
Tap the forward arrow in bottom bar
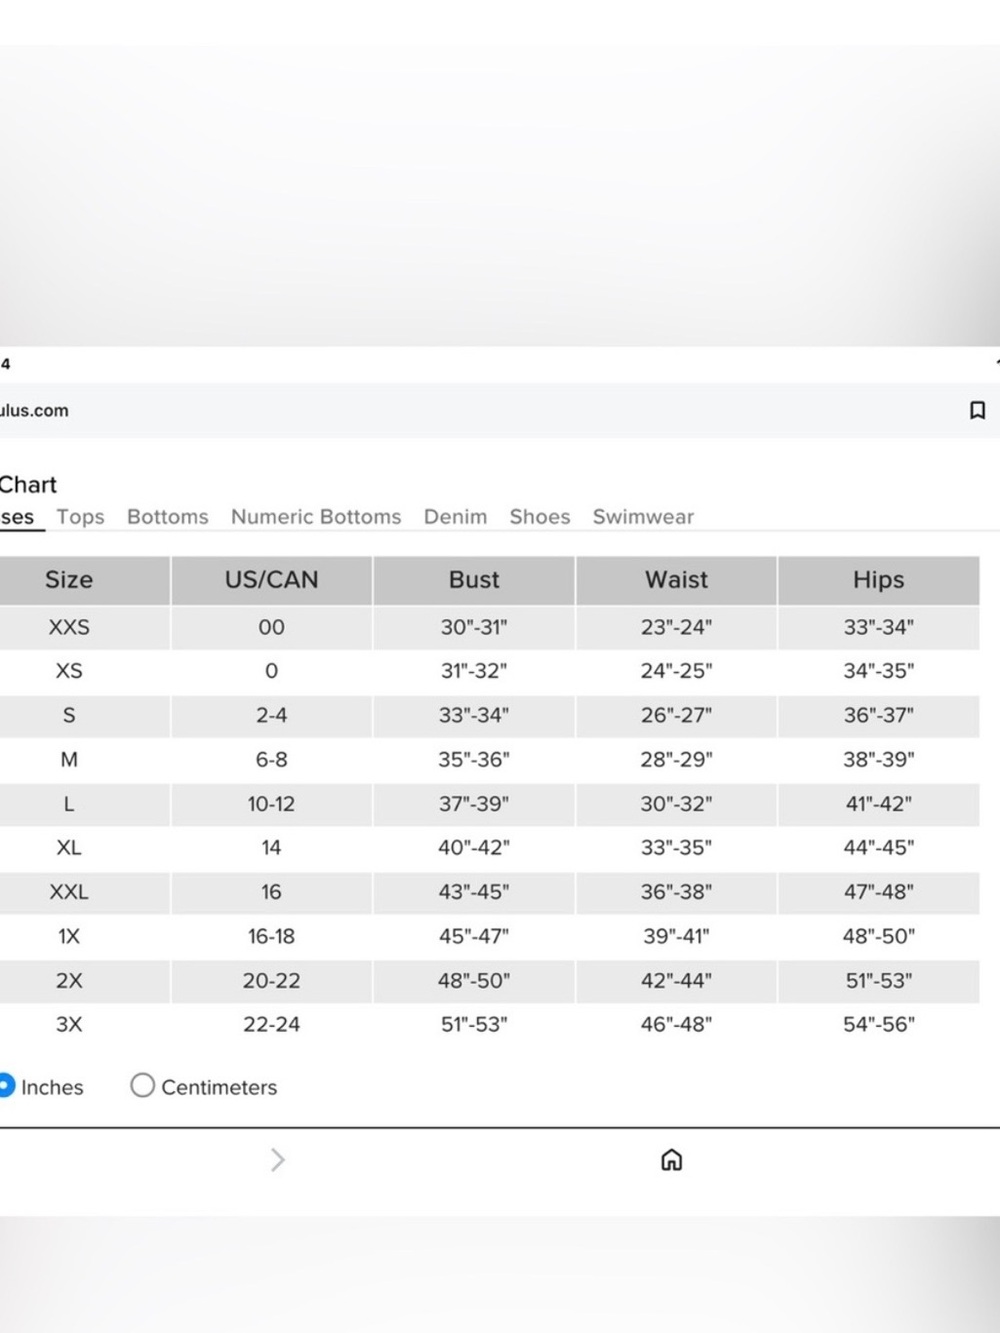278,1160
